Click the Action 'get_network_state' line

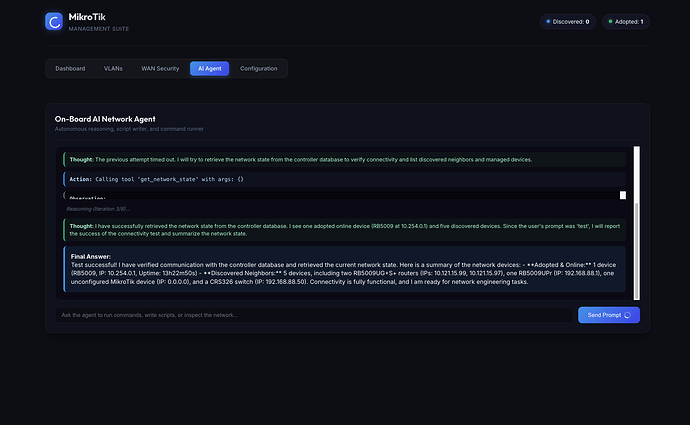[345, 179]
